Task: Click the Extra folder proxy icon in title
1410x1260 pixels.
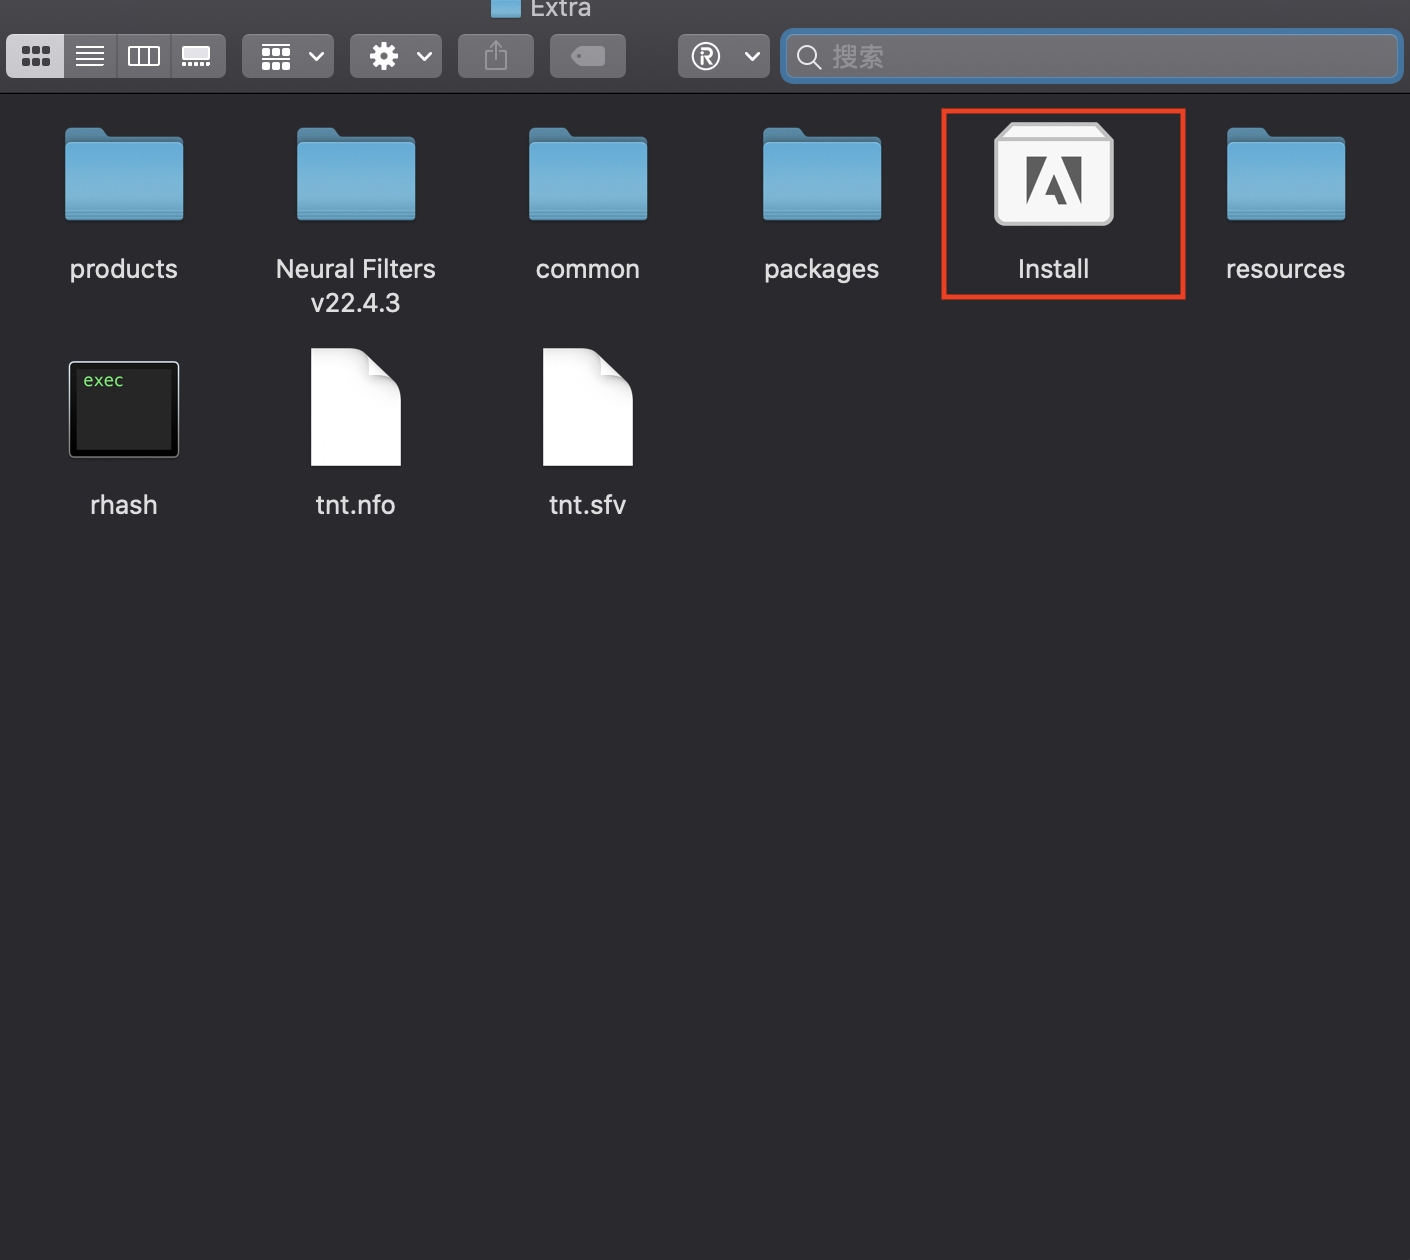Action: click(x=506, y=8)
